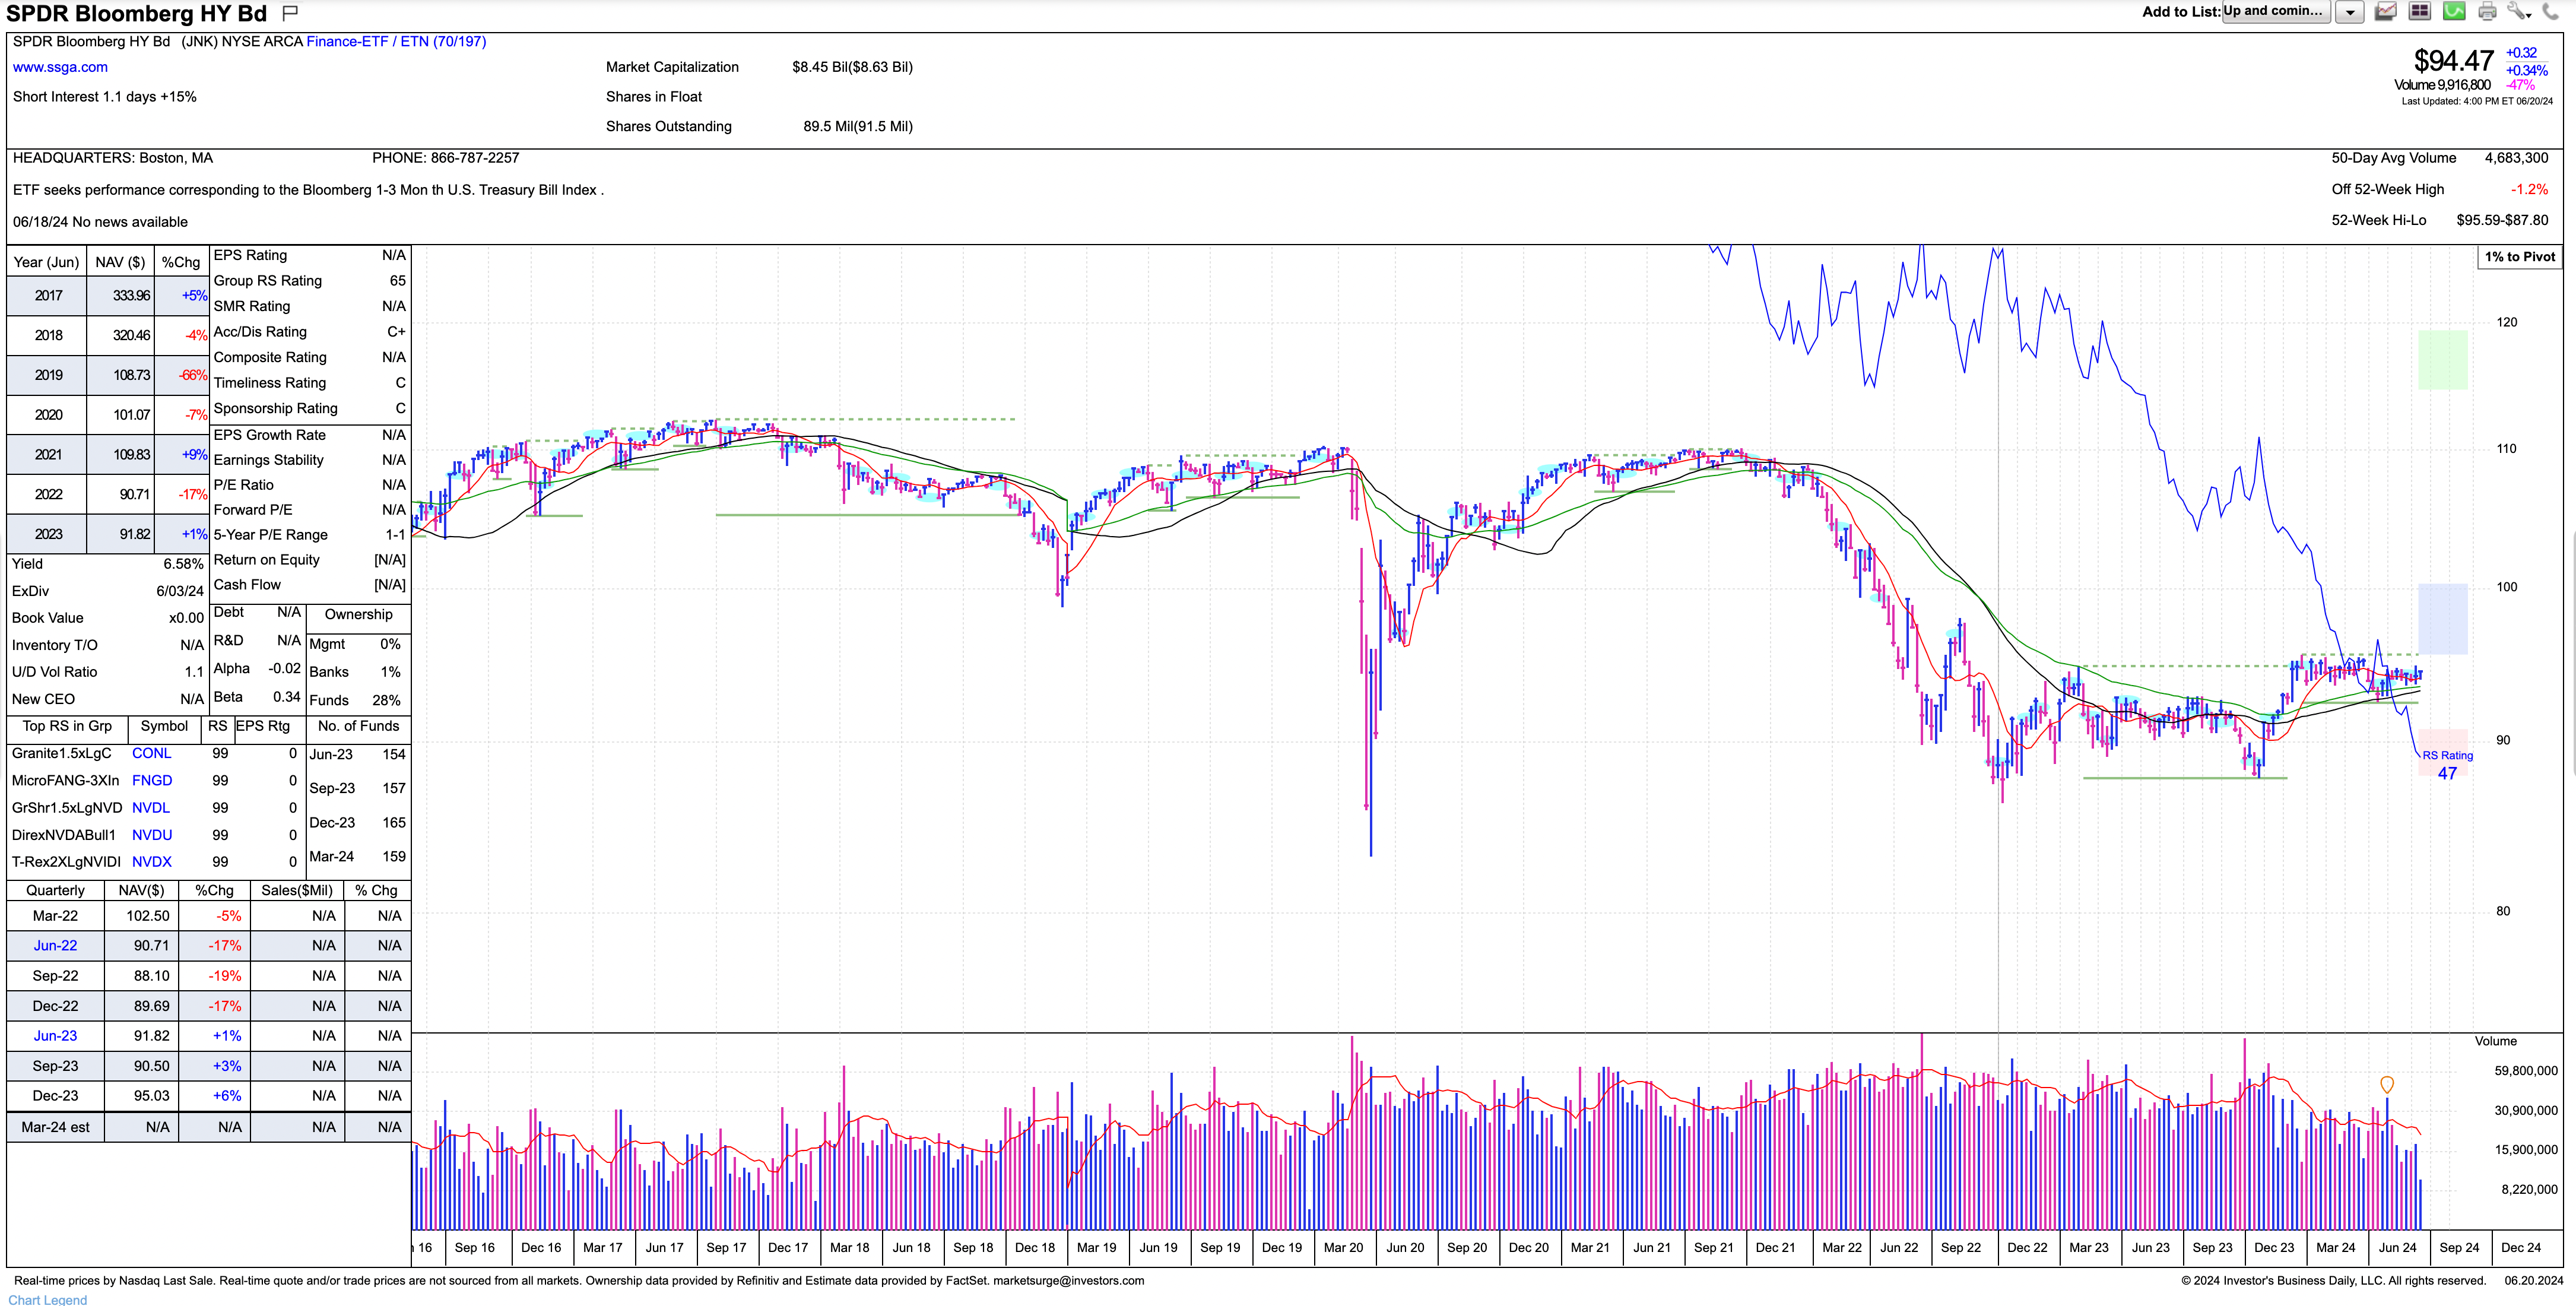Image resolution: width=2576 pixels, height=1306 pixels.
Task: Click the RS Rating 47 label on chart
Action: tap(2447, 765)
